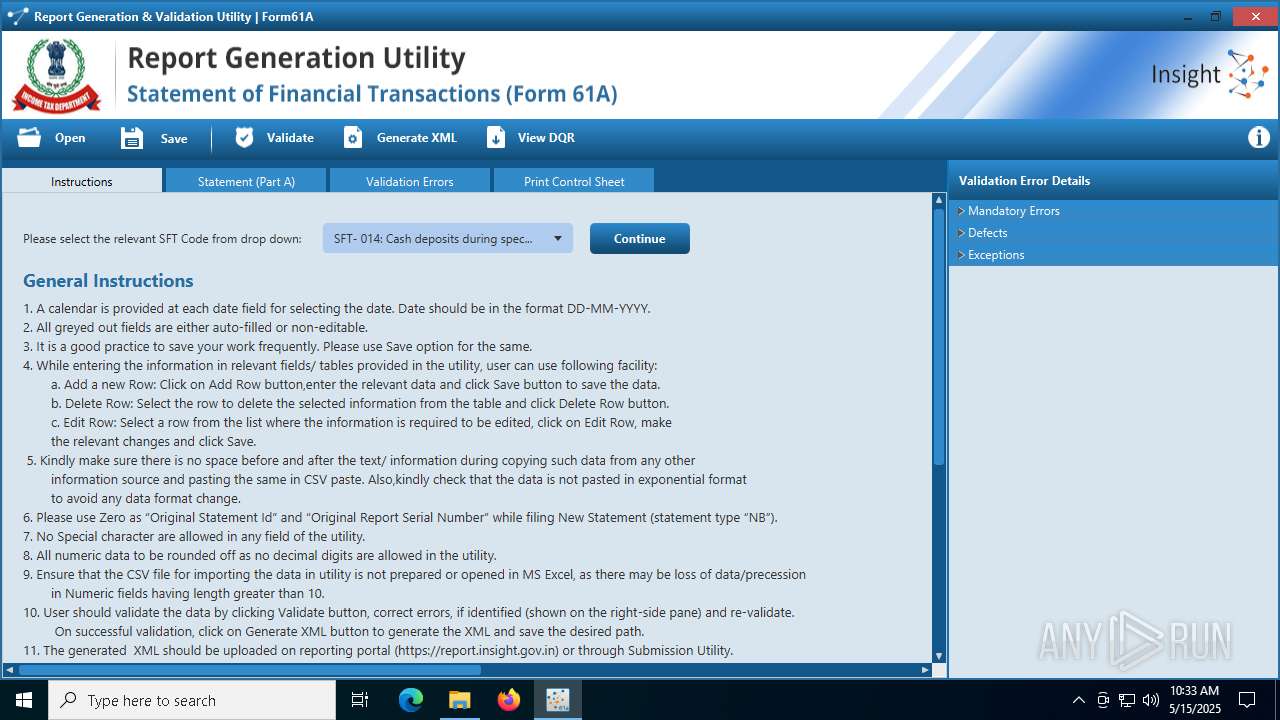Open the information help icon

(1259, 138)
